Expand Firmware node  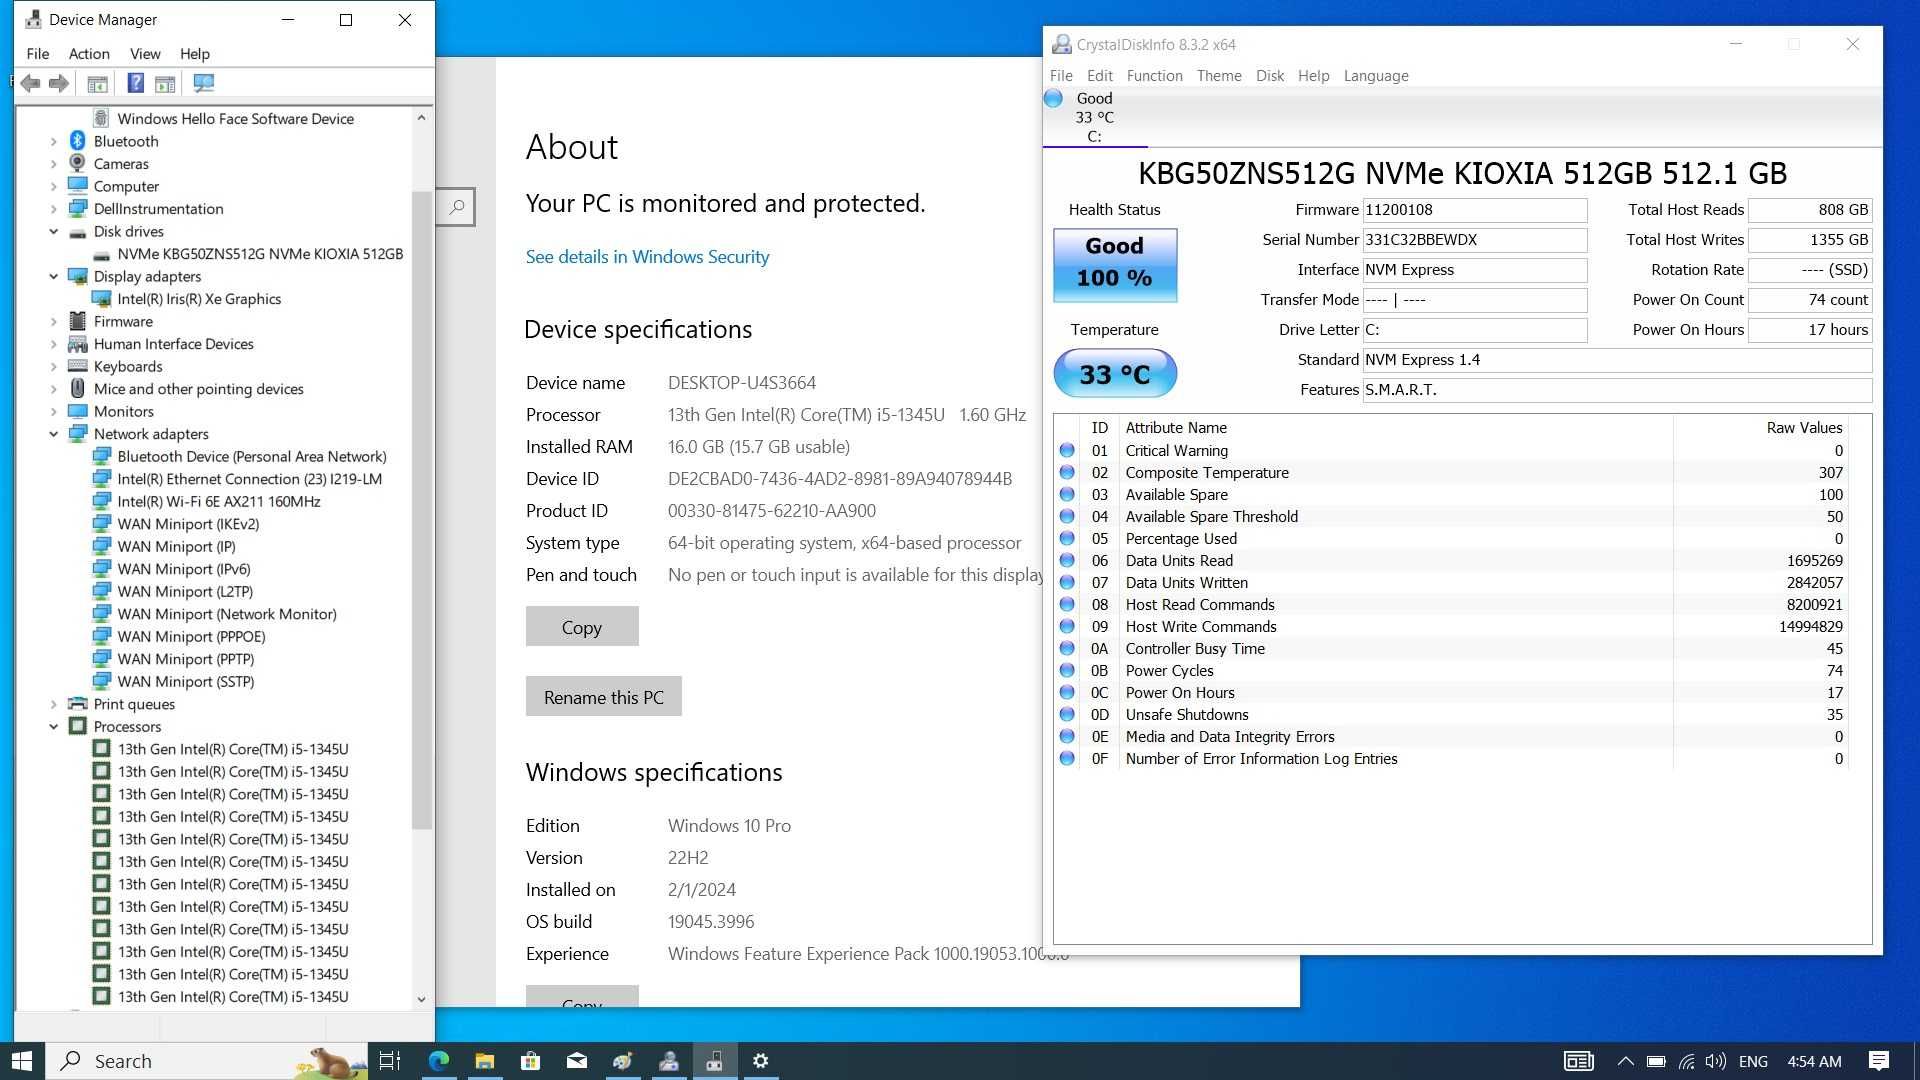coord(54,322)
